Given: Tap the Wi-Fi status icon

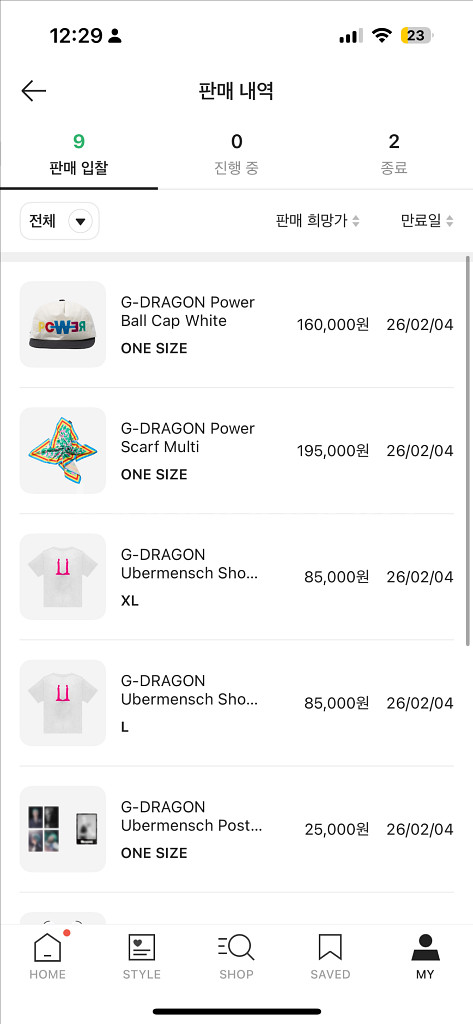Looking at the screenshot, I should [x=381, y=36].
